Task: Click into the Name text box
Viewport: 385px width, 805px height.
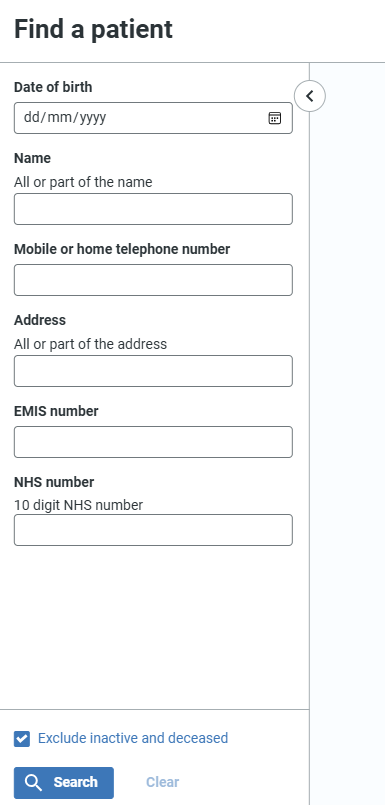Action: click(153, 209)
